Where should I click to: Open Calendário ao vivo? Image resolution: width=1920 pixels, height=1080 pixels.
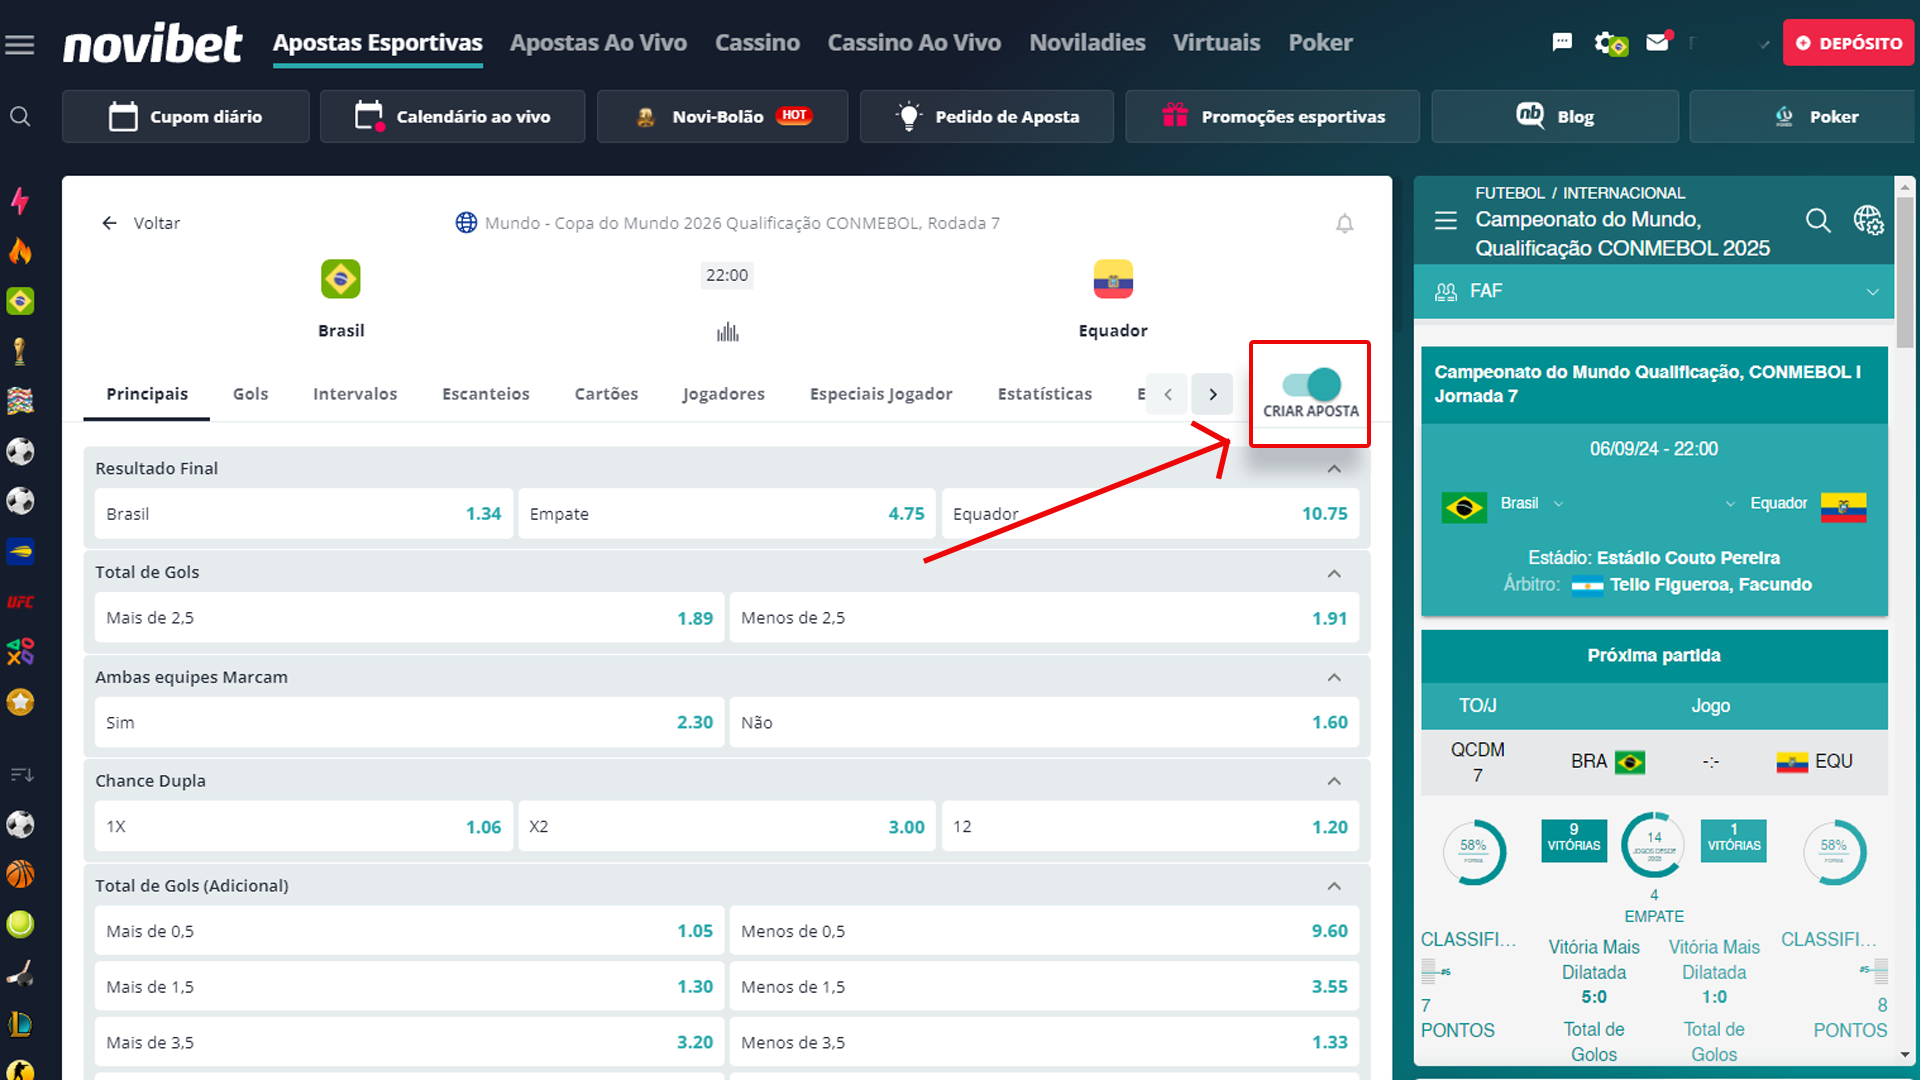(452, 117)
